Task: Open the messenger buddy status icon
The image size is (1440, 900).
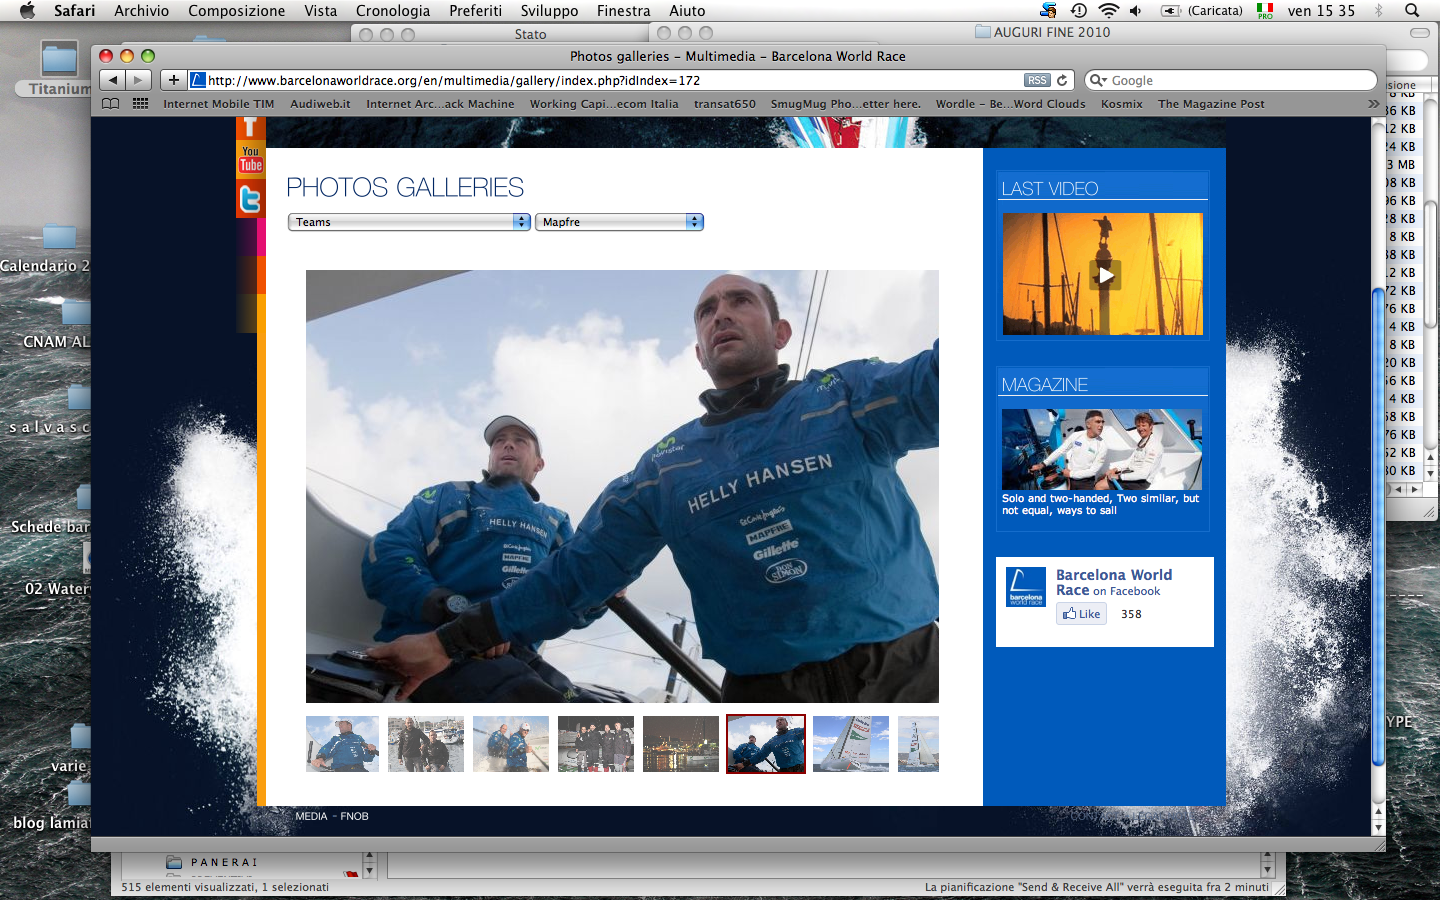Action: click(x=1048, y=11)
